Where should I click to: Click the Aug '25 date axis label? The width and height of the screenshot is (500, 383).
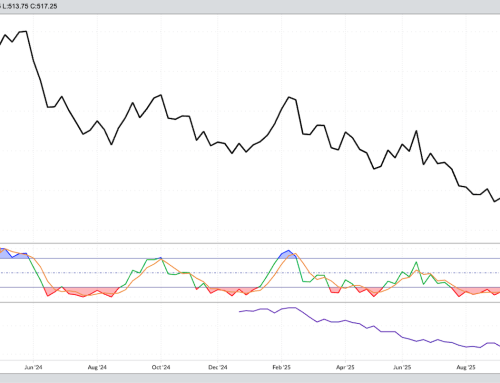click(x=466, y=367)
